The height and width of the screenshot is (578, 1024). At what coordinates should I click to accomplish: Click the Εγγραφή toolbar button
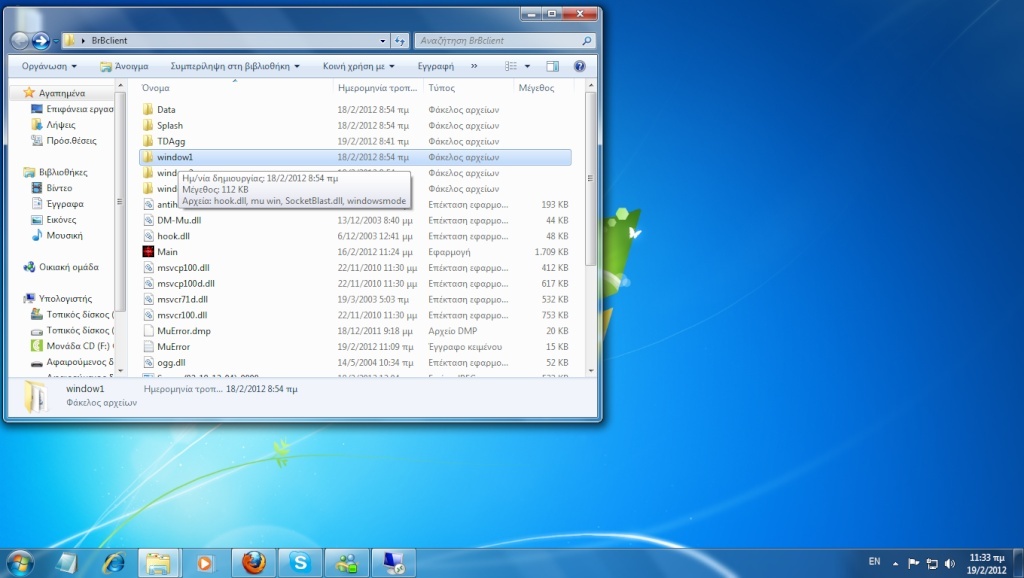coord(436,66)
